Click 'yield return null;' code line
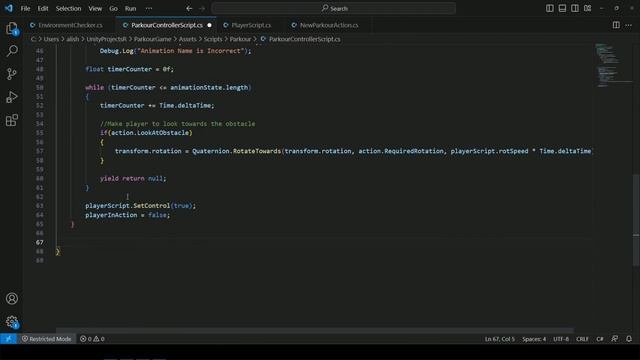The height and width of the screenshot is (360, 640). [x=133, y=178]
